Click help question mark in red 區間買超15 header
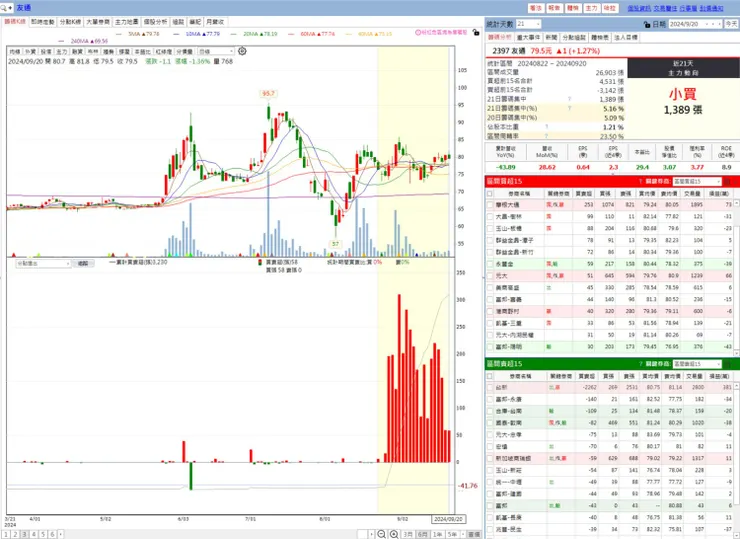 point(640,181)
